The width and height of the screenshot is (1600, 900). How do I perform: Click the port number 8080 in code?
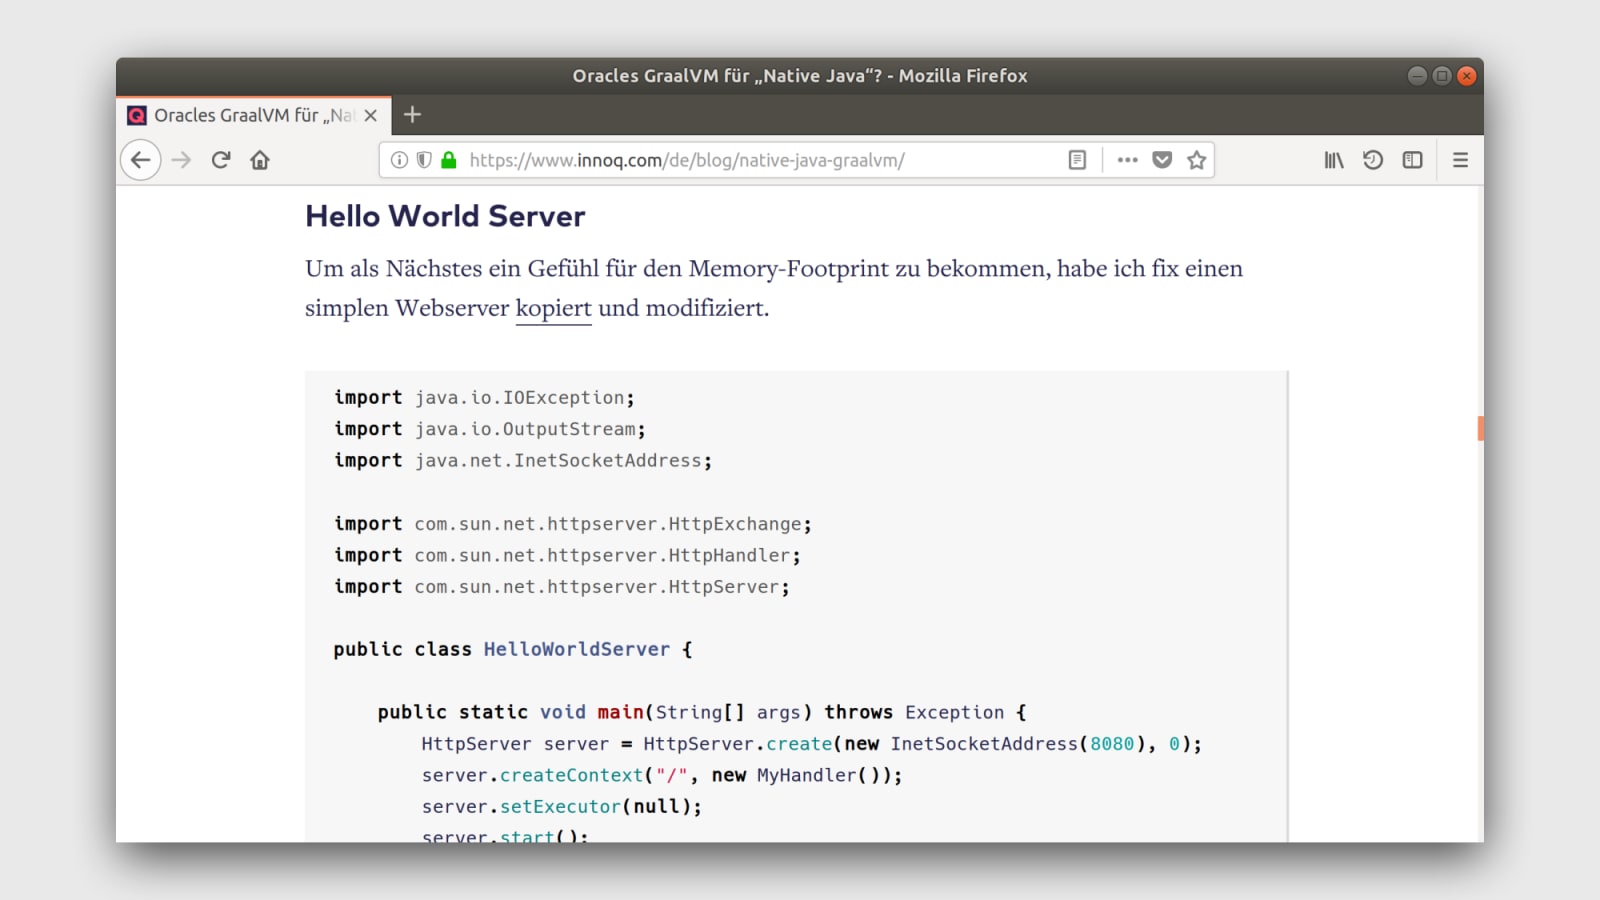tap(1112, 744)
